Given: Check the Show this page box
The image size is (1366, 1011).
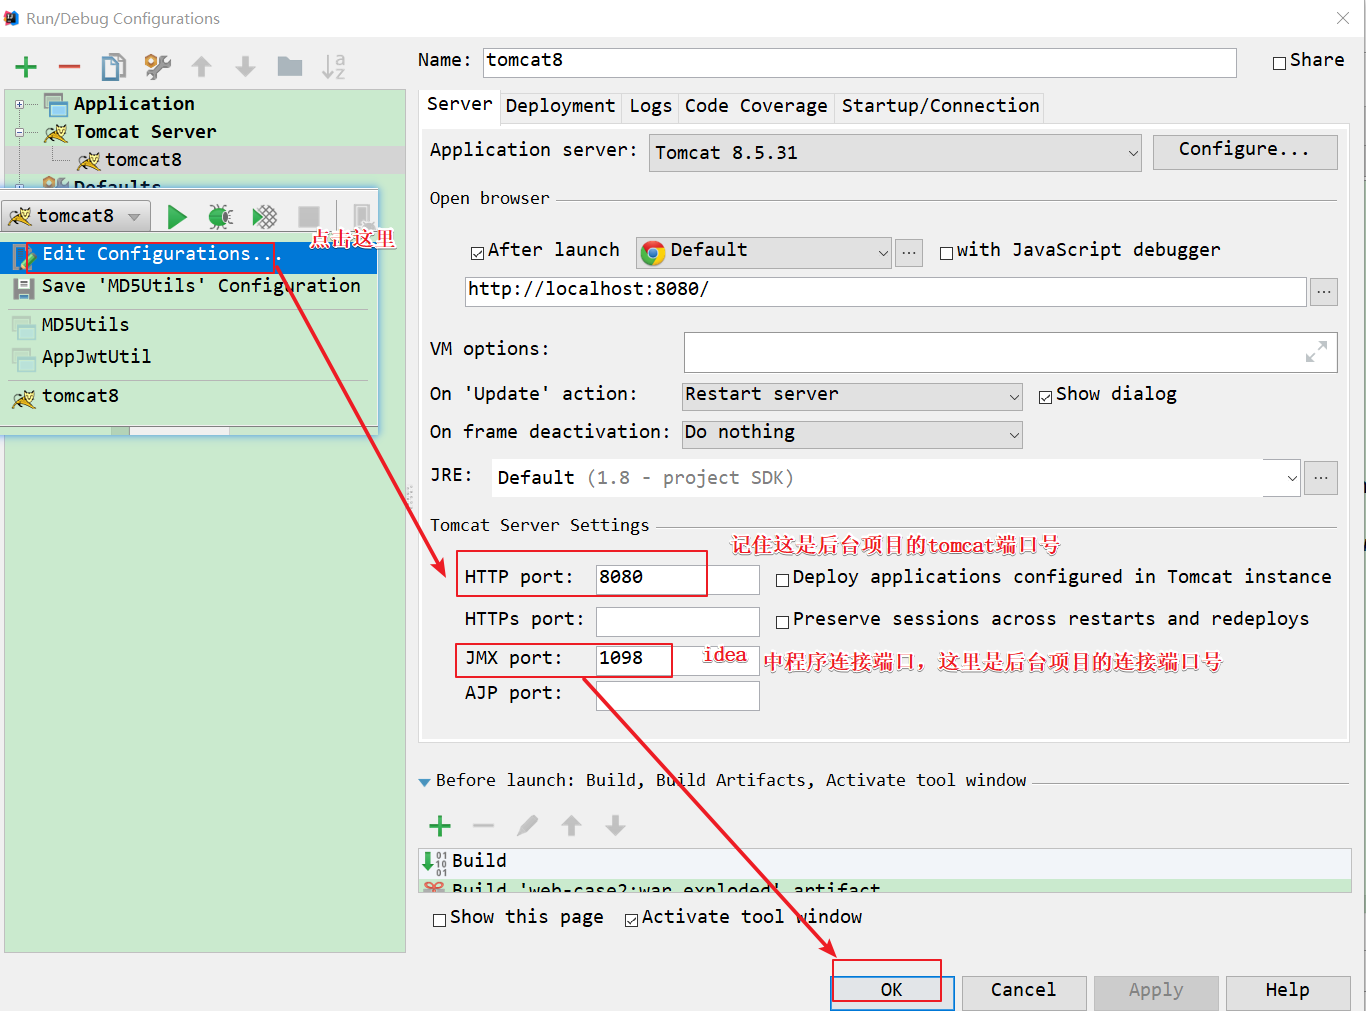Looking at the screenshot, I should pos(439,920).
